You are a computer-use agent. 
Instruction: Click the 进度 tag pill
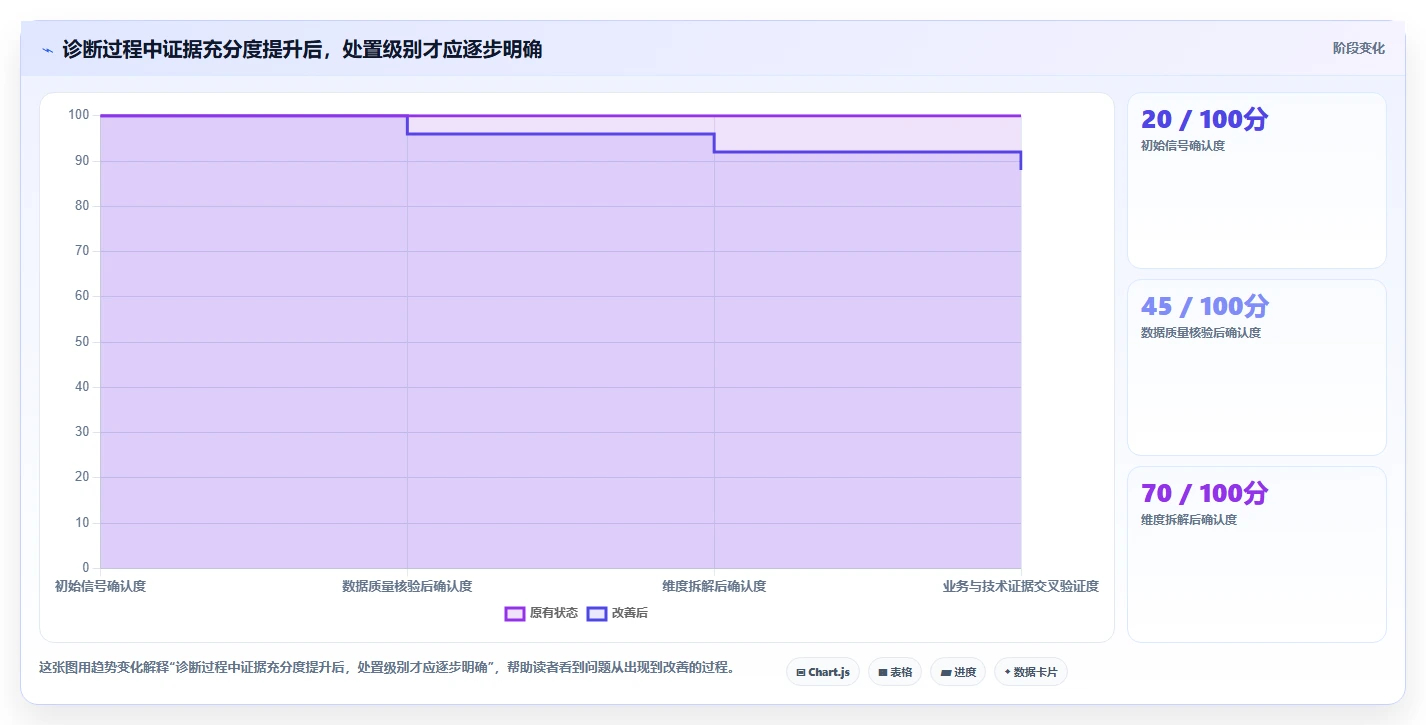coord(958,672)
